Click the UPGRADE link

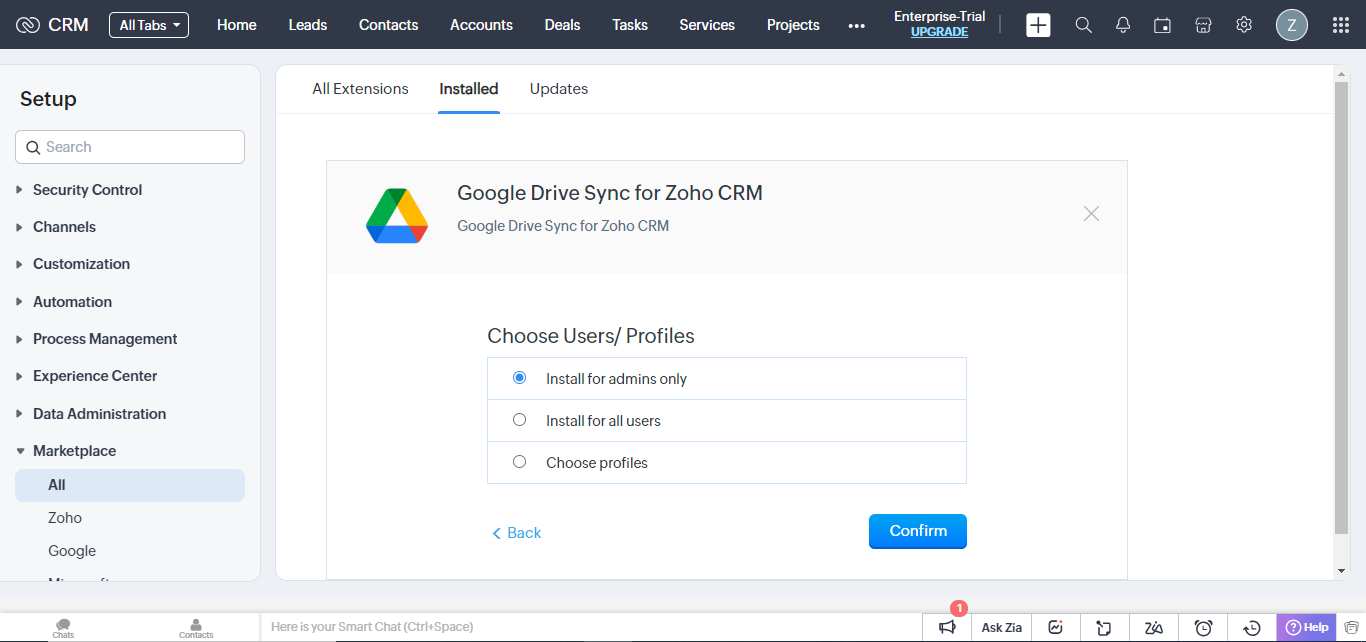pyautogui.click(x=940, y=32)
